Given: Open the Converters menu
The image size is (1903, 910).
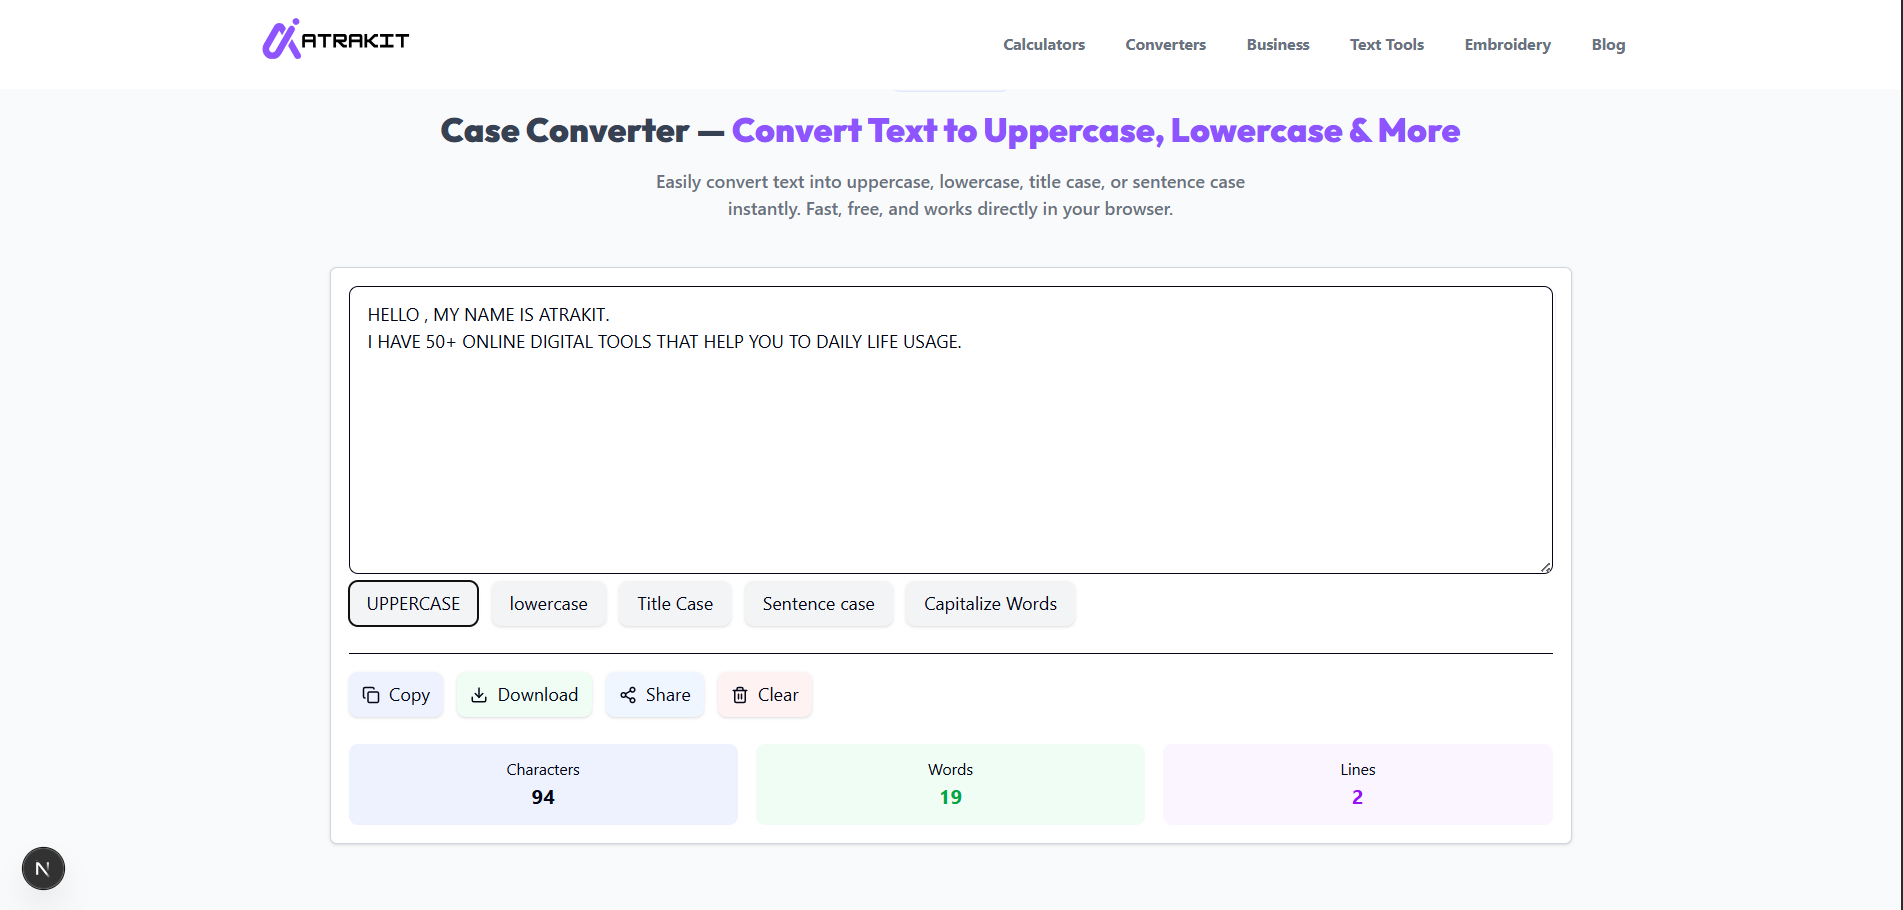Looking at the screenshot, I should tap(1166, 45).
